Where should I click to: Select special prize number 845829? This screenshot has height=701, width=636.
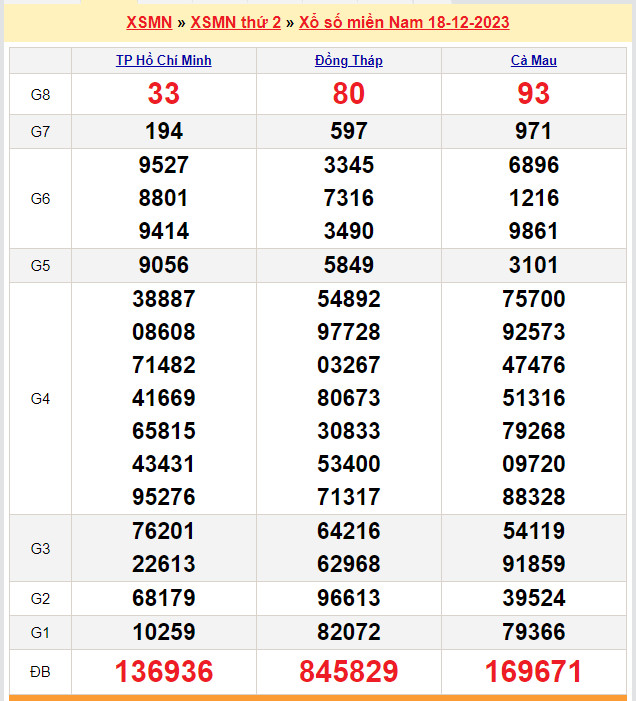coord(348,672)
